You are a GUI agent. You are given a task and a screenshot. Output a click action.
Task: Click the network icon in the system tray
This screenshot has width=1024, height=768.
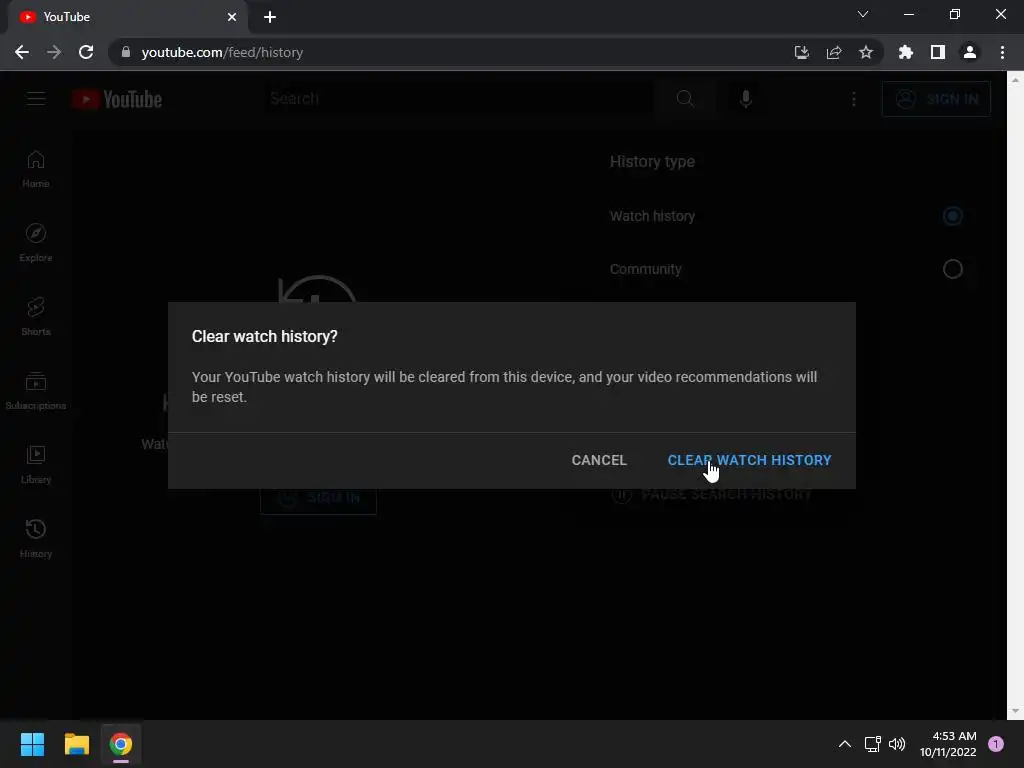872,744
